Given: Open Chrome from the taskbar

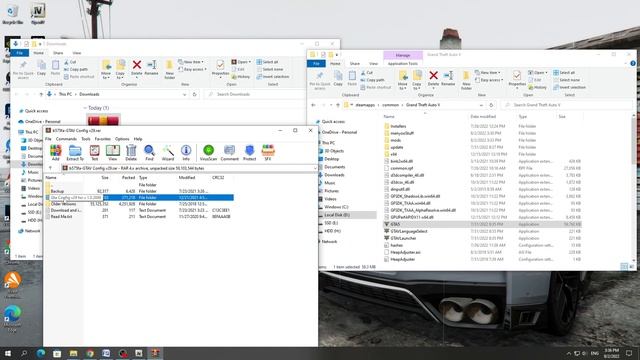Looking at the screenshot, I should click(90, 353).
